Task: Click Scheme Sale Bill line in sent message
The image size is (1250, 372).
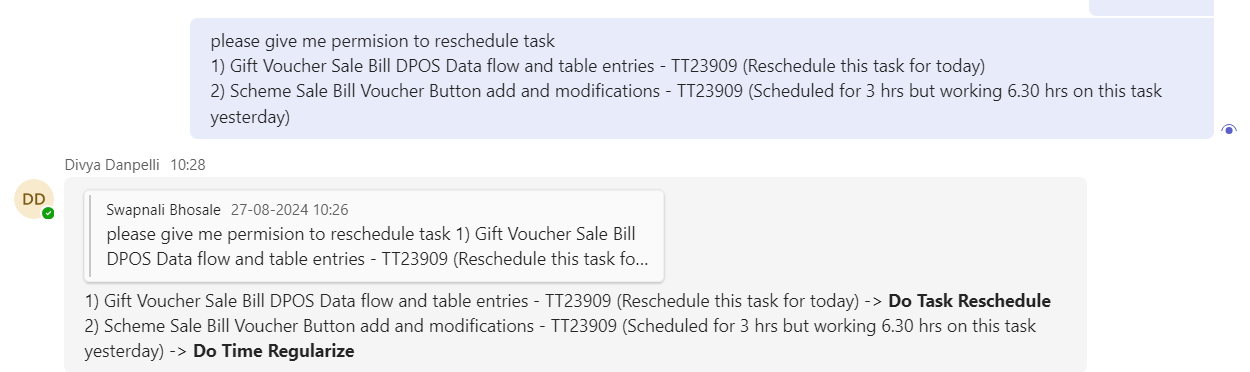Action: point(686,91)
